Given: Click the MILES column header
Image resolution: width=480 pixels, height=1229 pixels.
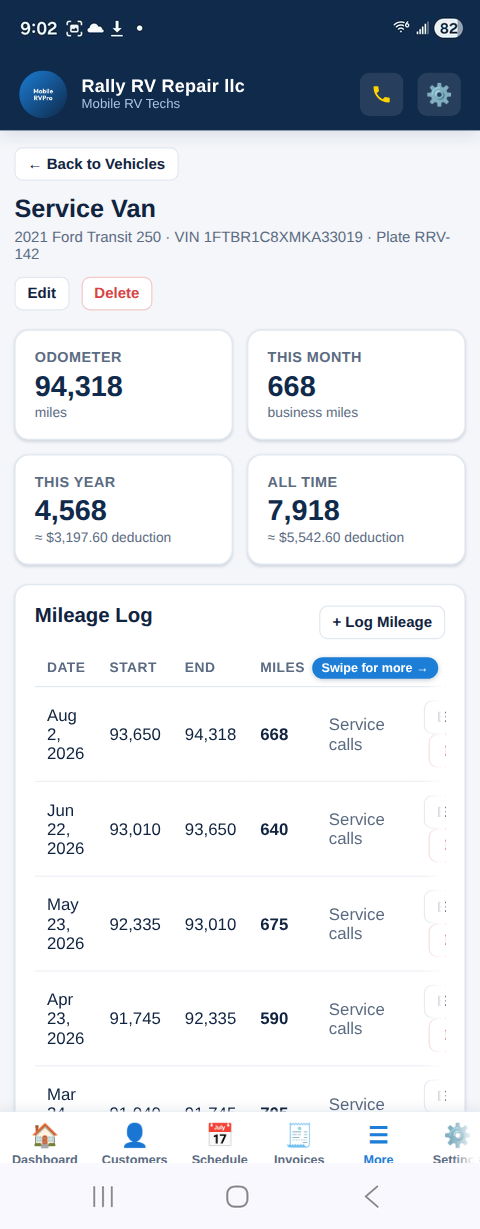Looking at the screenshot, I should [282, 667].
